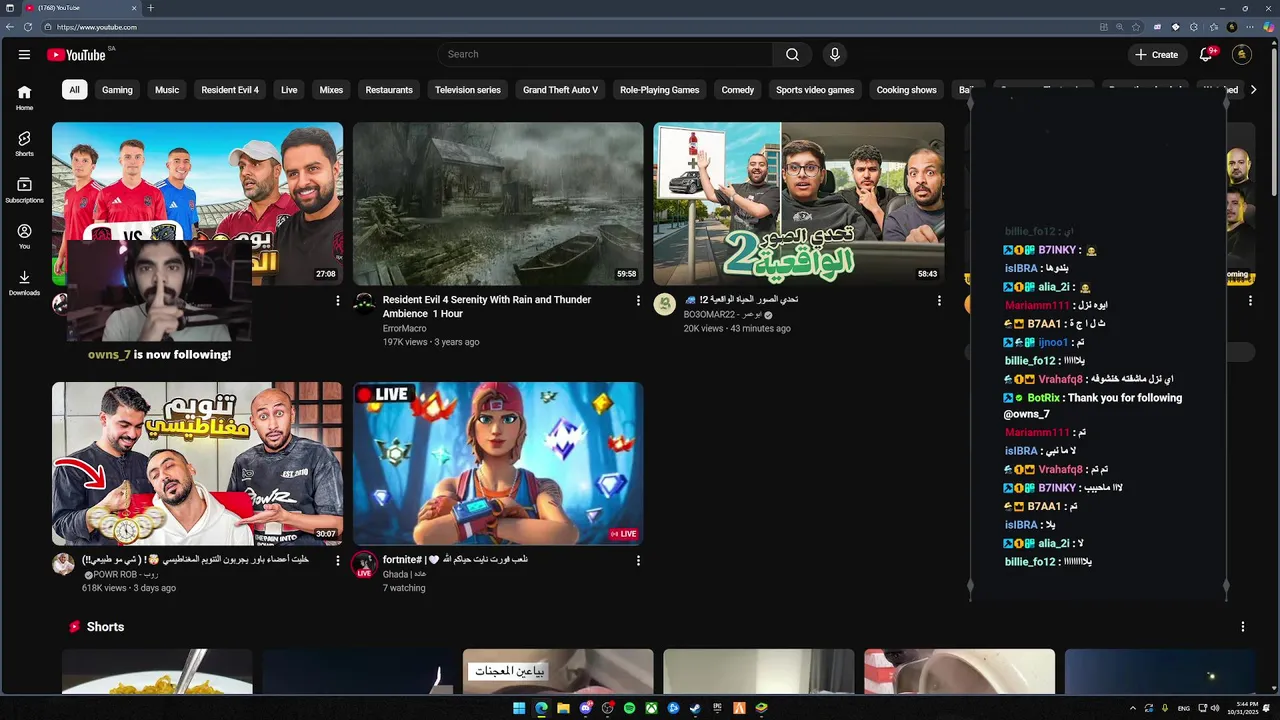Open the browser extensions icon
Image resolution: width=1280 pixels, height=720 pixels.
[1194, 27]
